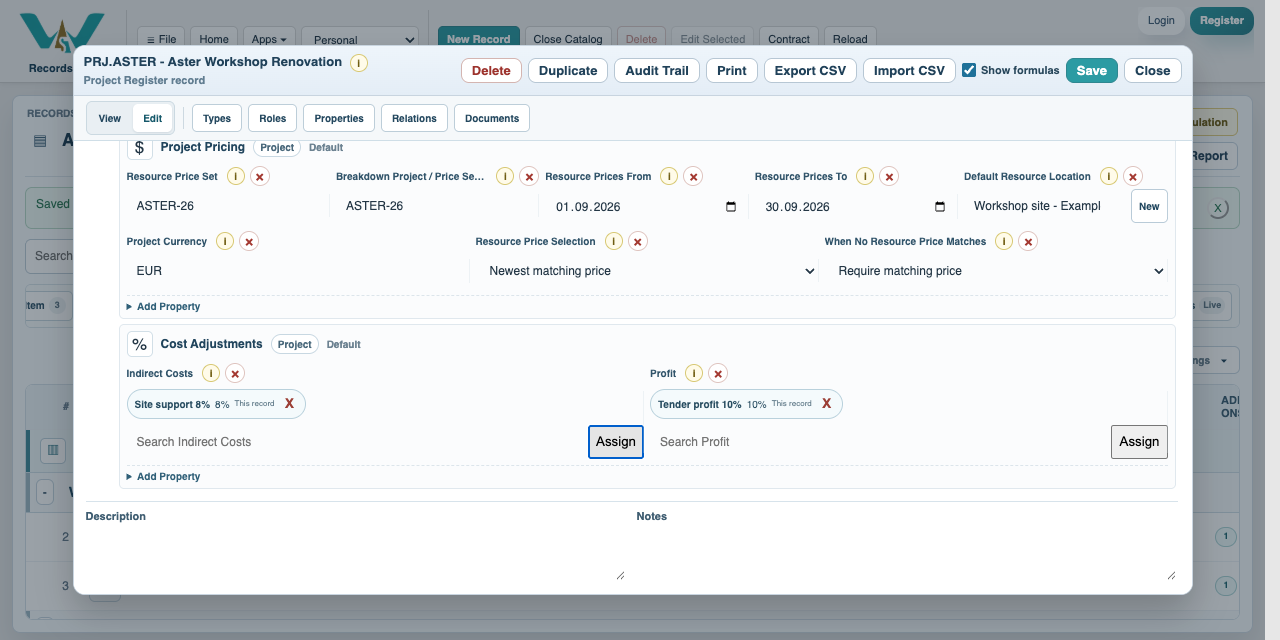Open the Properties tab
This screenshot has width=1280, height=640.
(339, 118)
